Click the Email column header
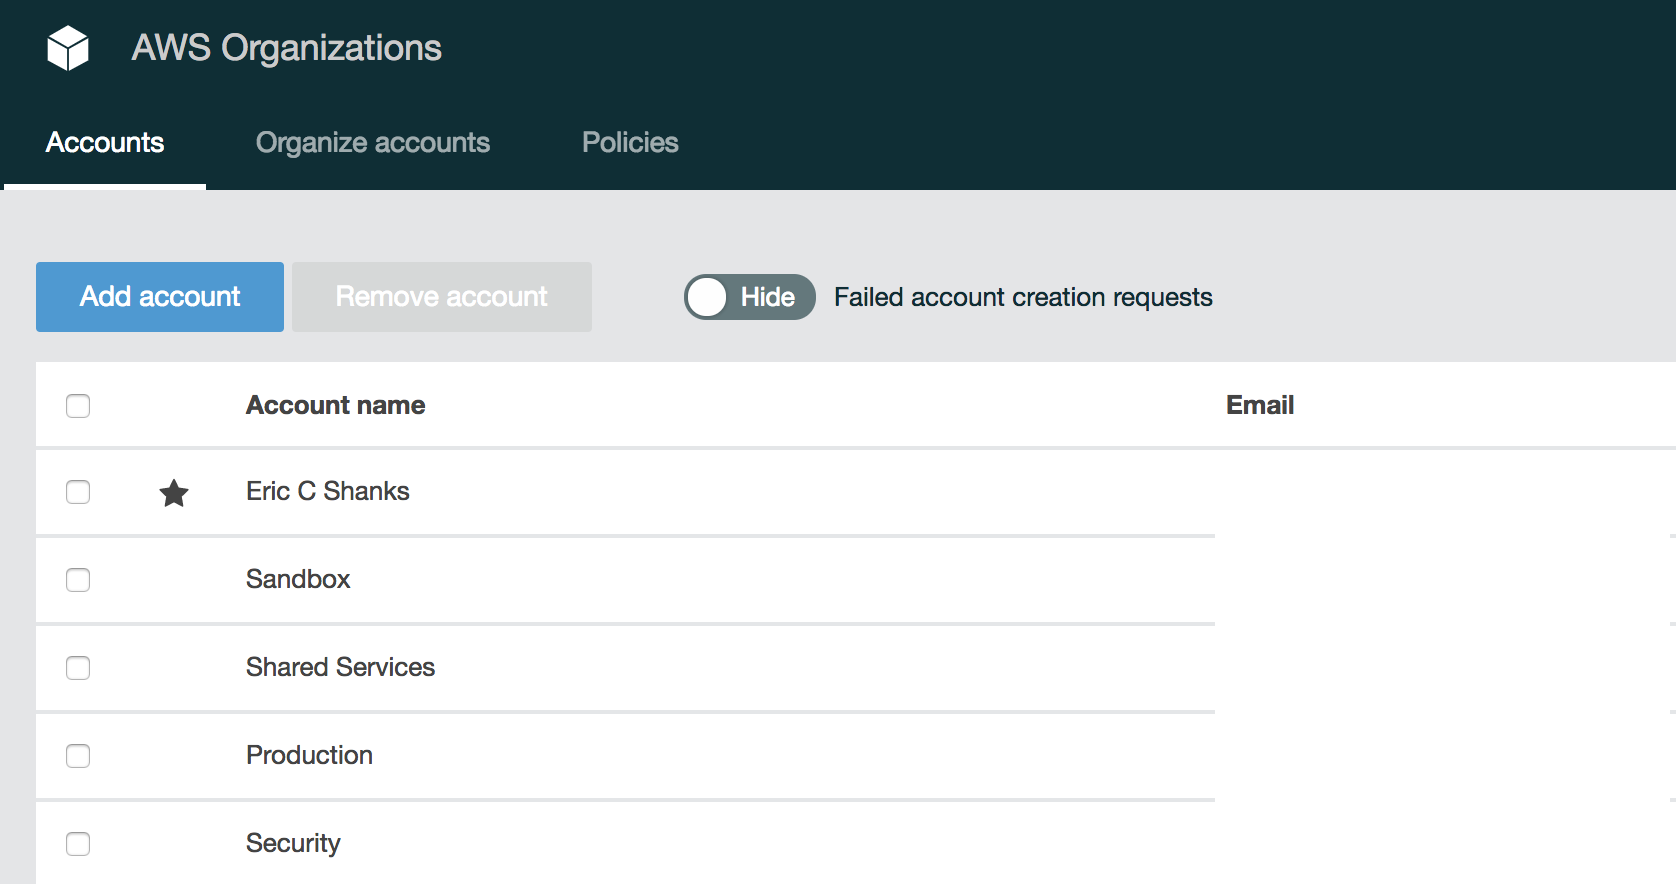 pos(1260,405)
